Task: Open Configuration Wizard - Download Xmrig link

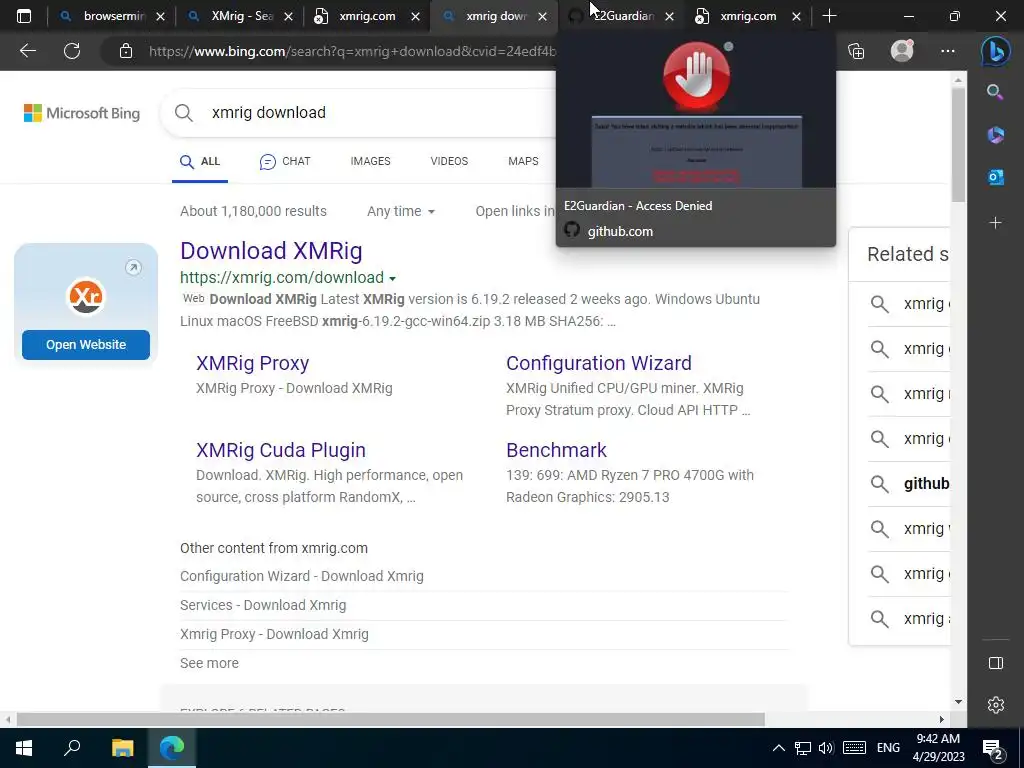Action: [x=302, y=576]
